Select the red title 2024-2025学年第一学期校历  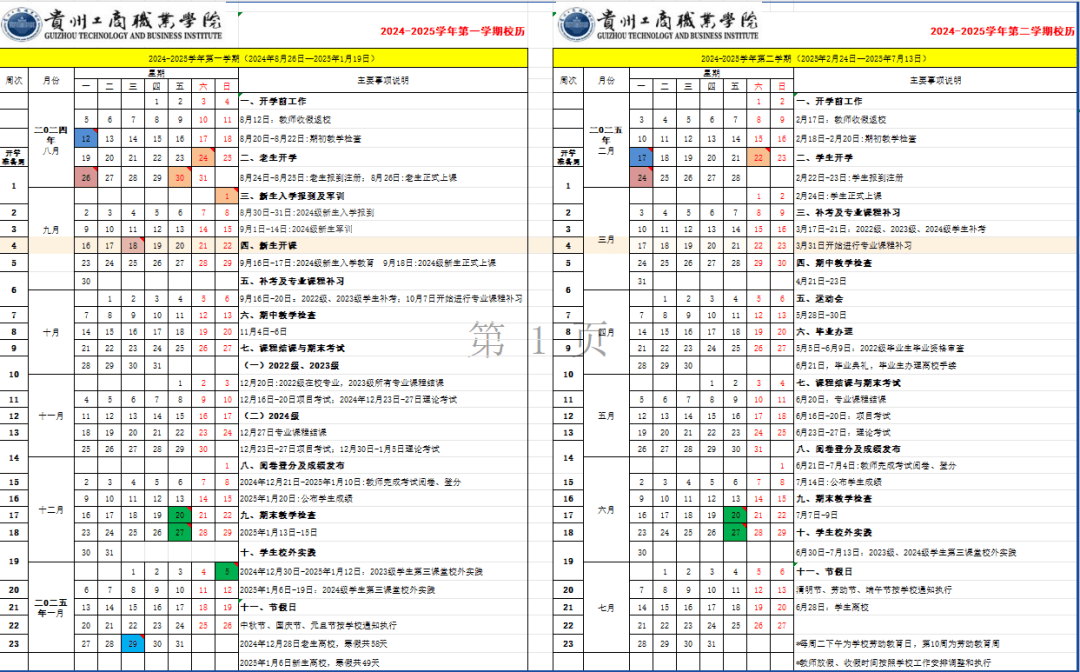pos(452,31)
